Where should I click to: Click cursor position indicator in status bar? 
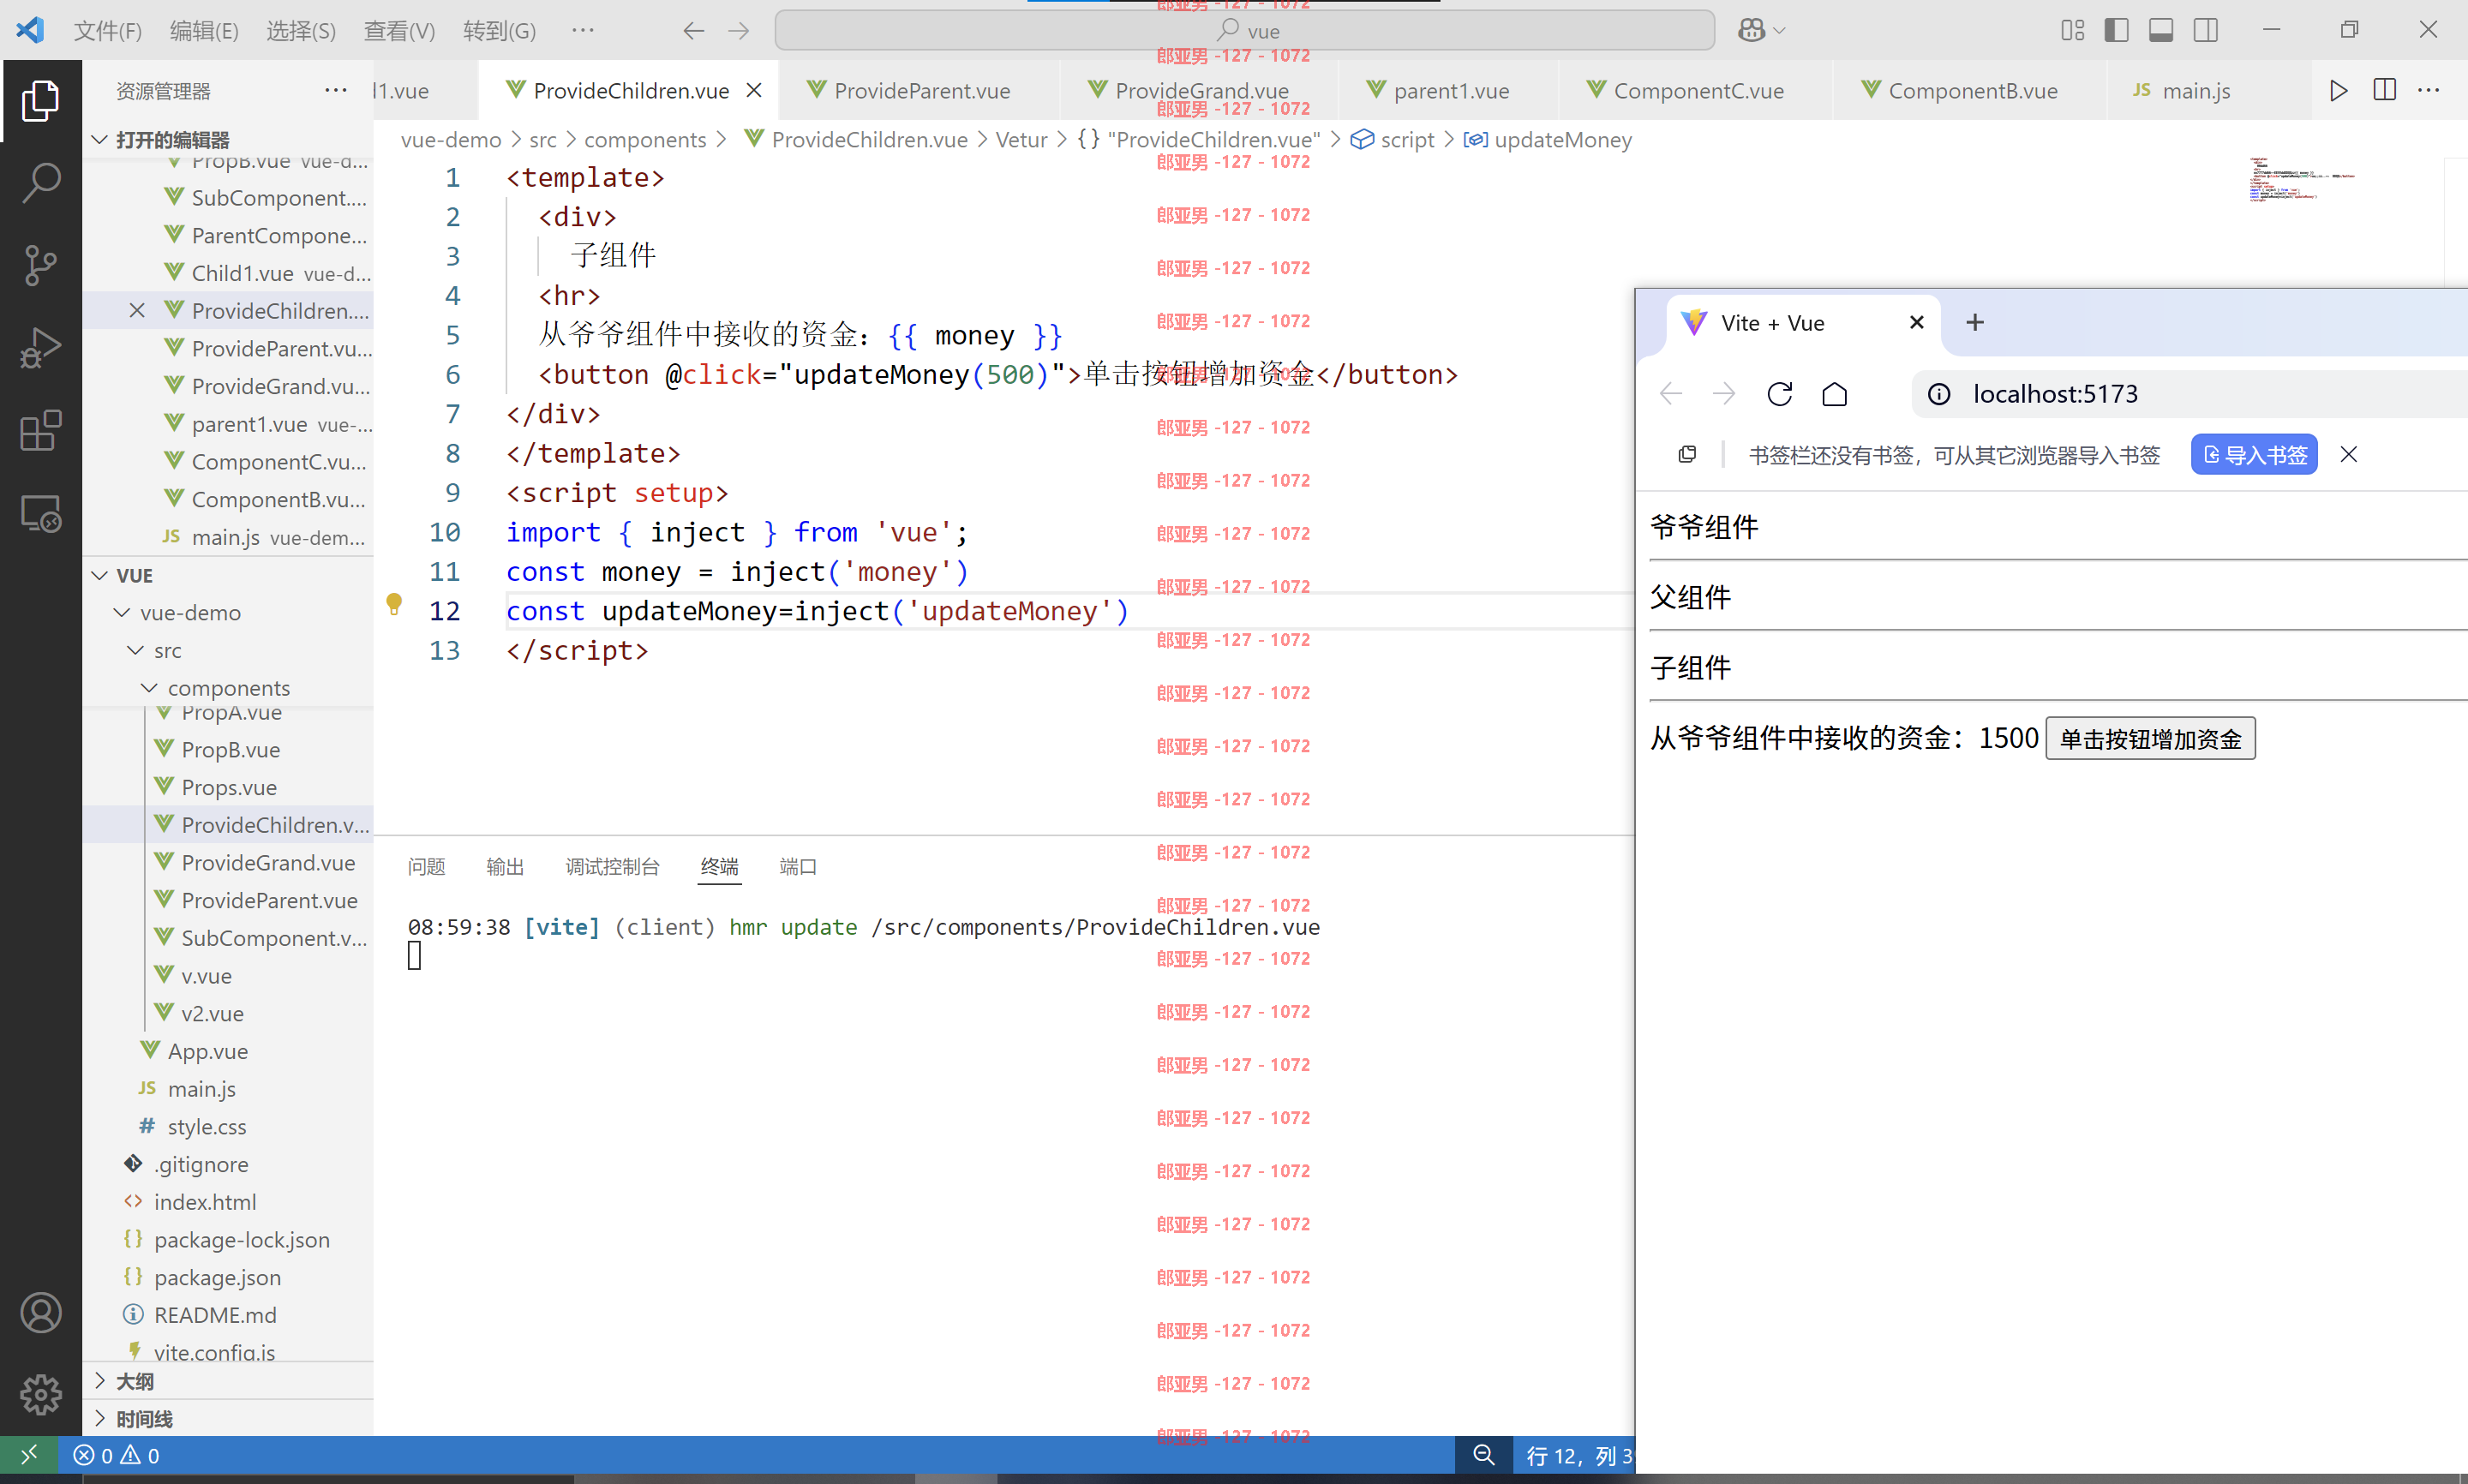(x=1578, y=1455)
